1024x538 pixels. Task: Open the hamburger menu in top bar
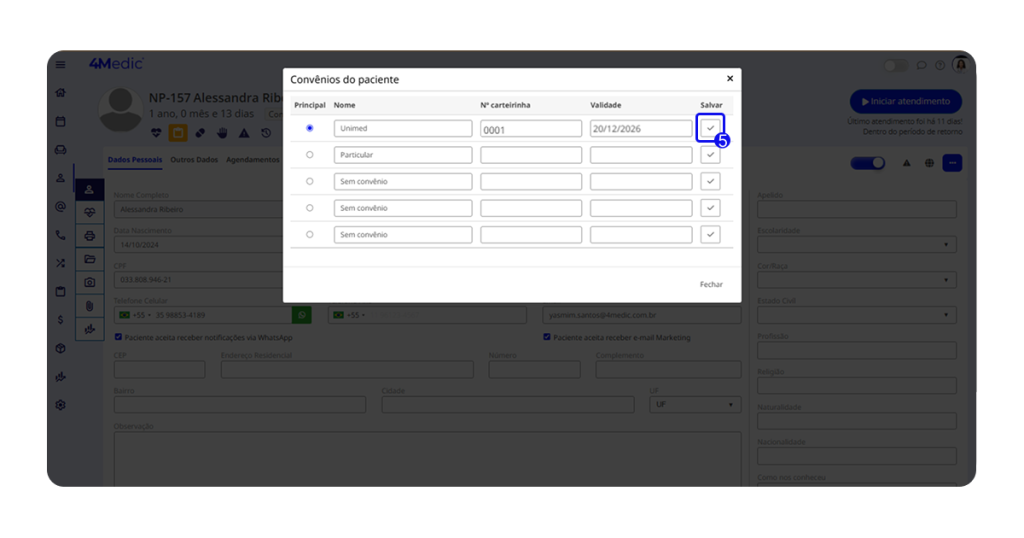[61, 65]
